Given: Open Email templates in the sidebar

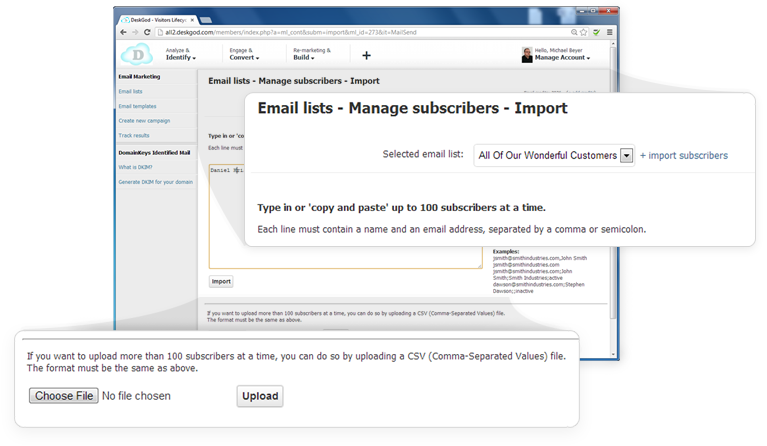Looking at the screenshot, I should 137,106.
